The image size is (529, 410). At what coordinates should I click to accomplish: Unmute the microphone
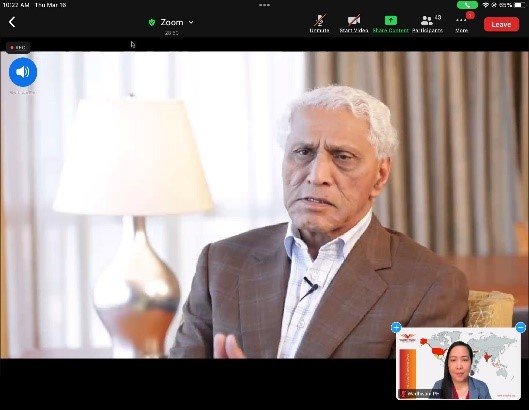319,24
